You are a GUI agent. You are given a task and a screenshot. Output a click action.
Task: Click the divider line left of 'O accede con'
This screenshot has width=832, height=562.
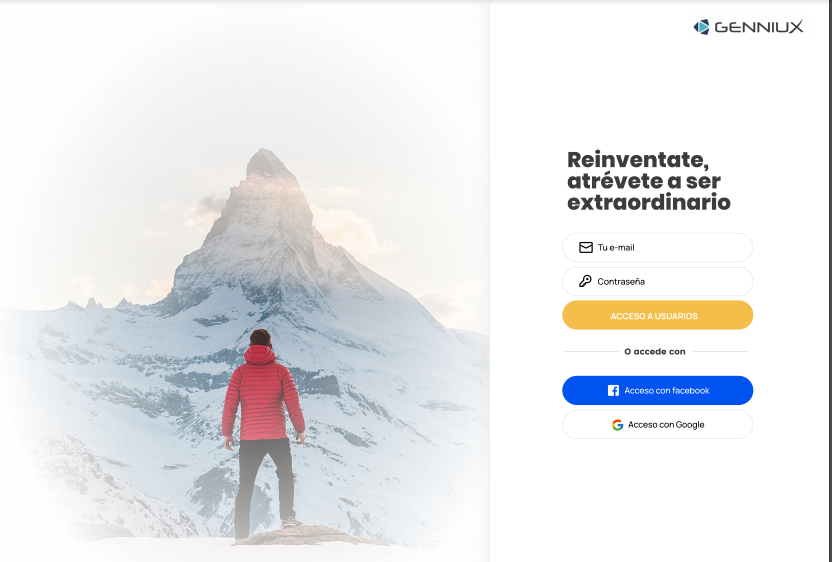591,351
